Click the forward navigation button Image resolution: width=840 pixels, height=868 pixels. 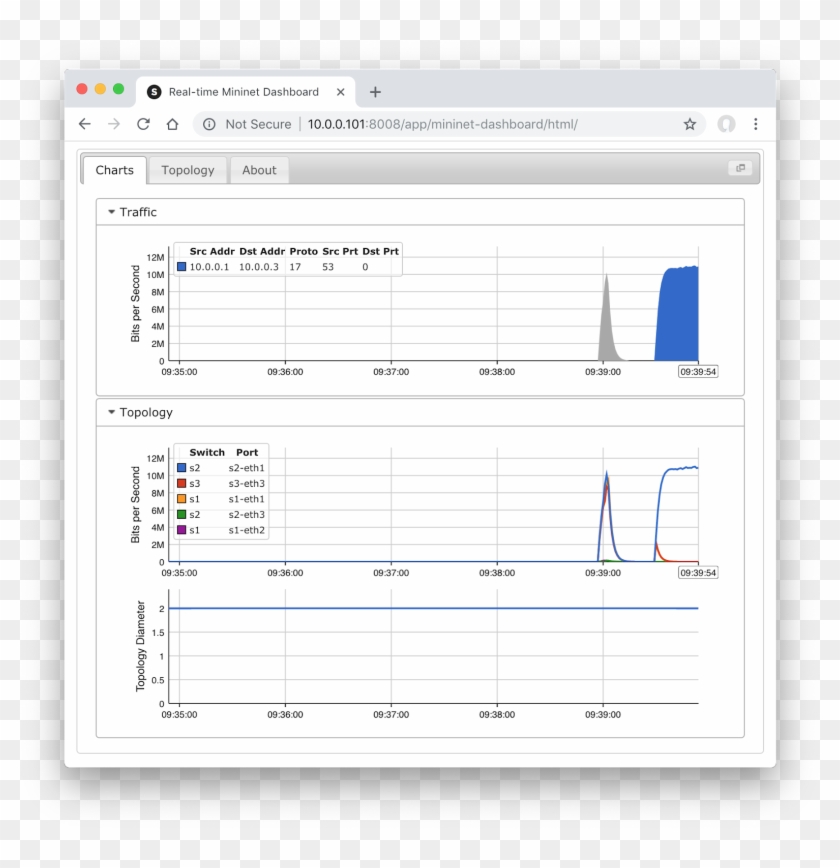coord(114,123)
